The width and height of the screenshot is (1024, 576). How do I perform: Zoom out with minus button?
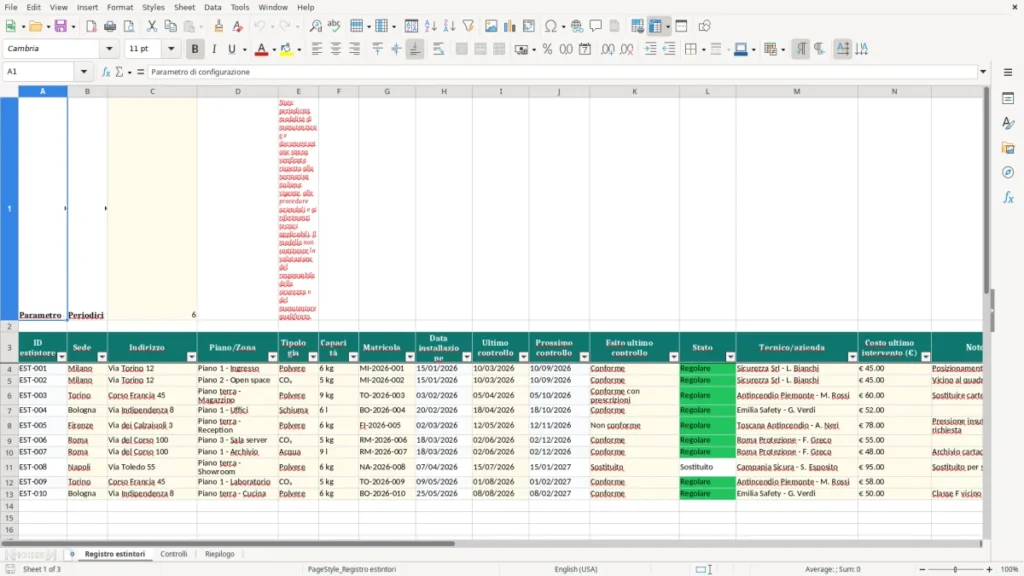tap(922, 569)
